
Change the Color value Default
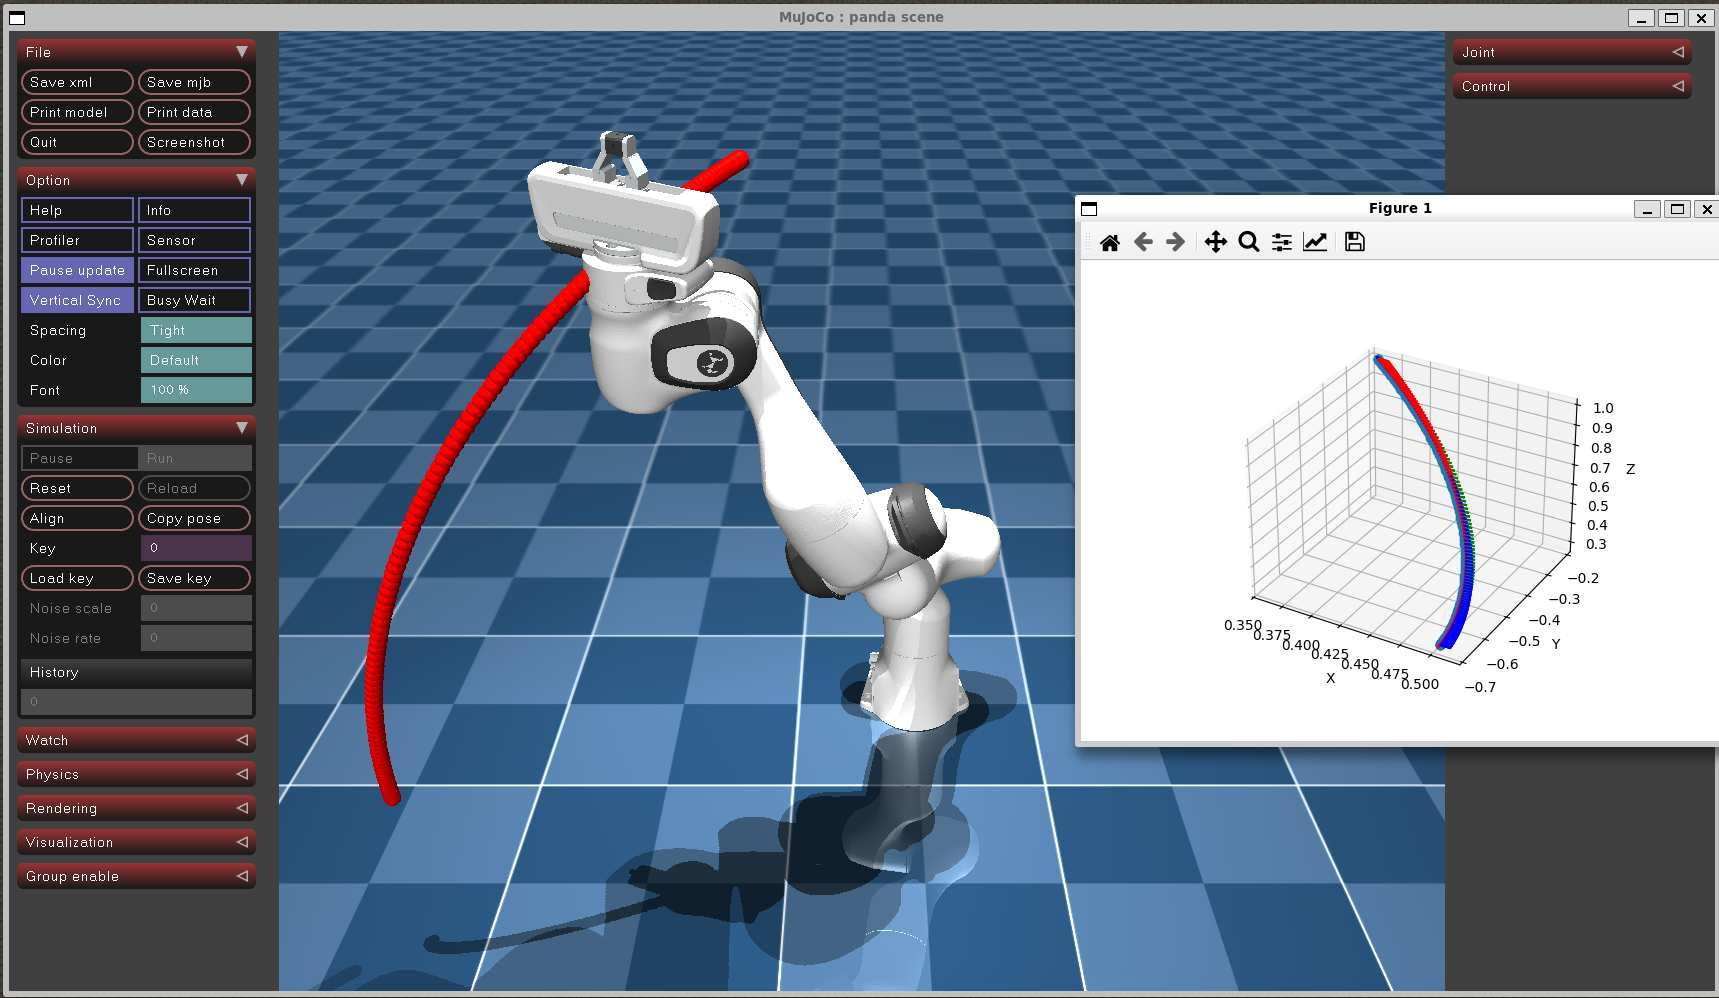tap(196, 360)
